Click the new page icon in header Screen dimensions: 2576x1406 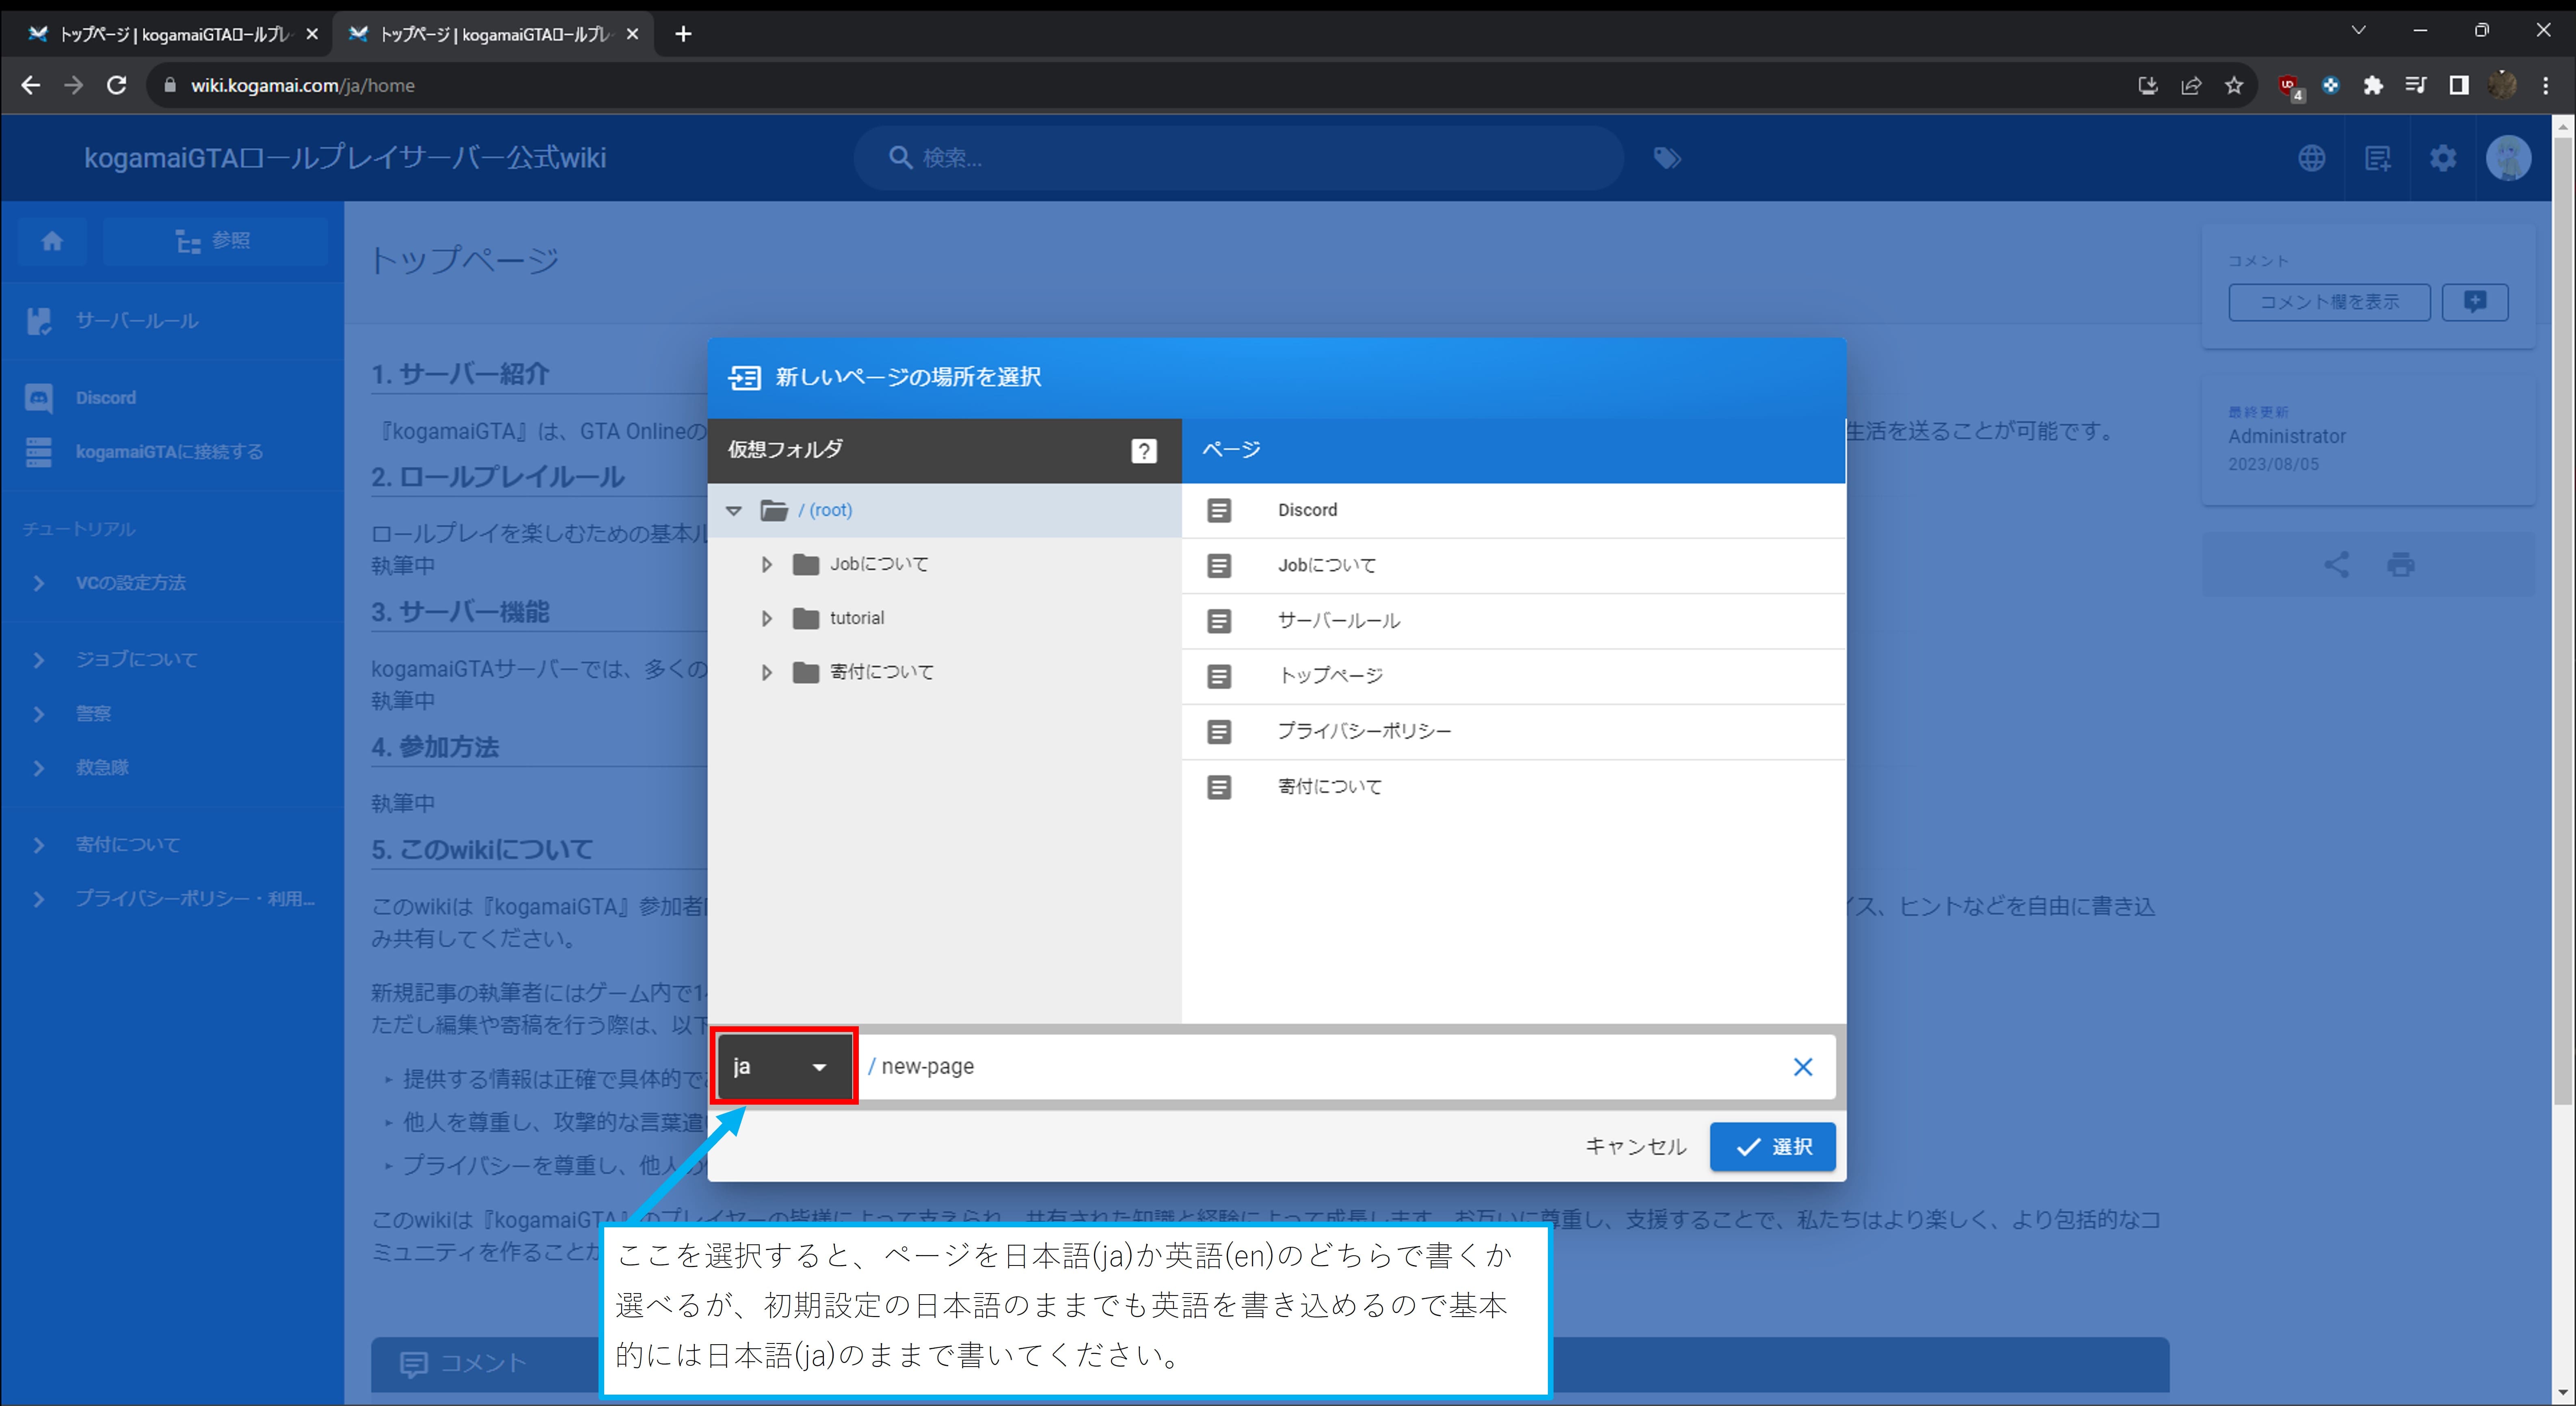pos(2377,158)
